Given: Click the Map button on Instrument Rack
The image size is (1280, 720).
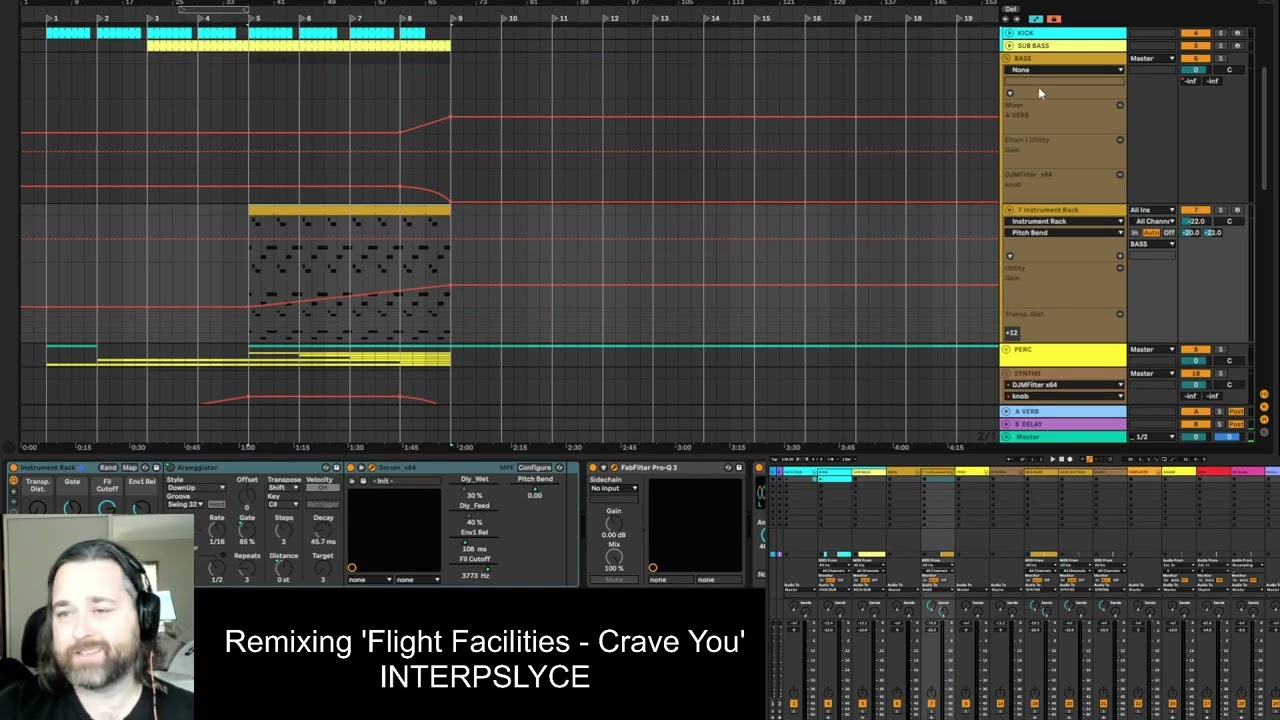Looking at the screenshot, I should pos(130,467).
